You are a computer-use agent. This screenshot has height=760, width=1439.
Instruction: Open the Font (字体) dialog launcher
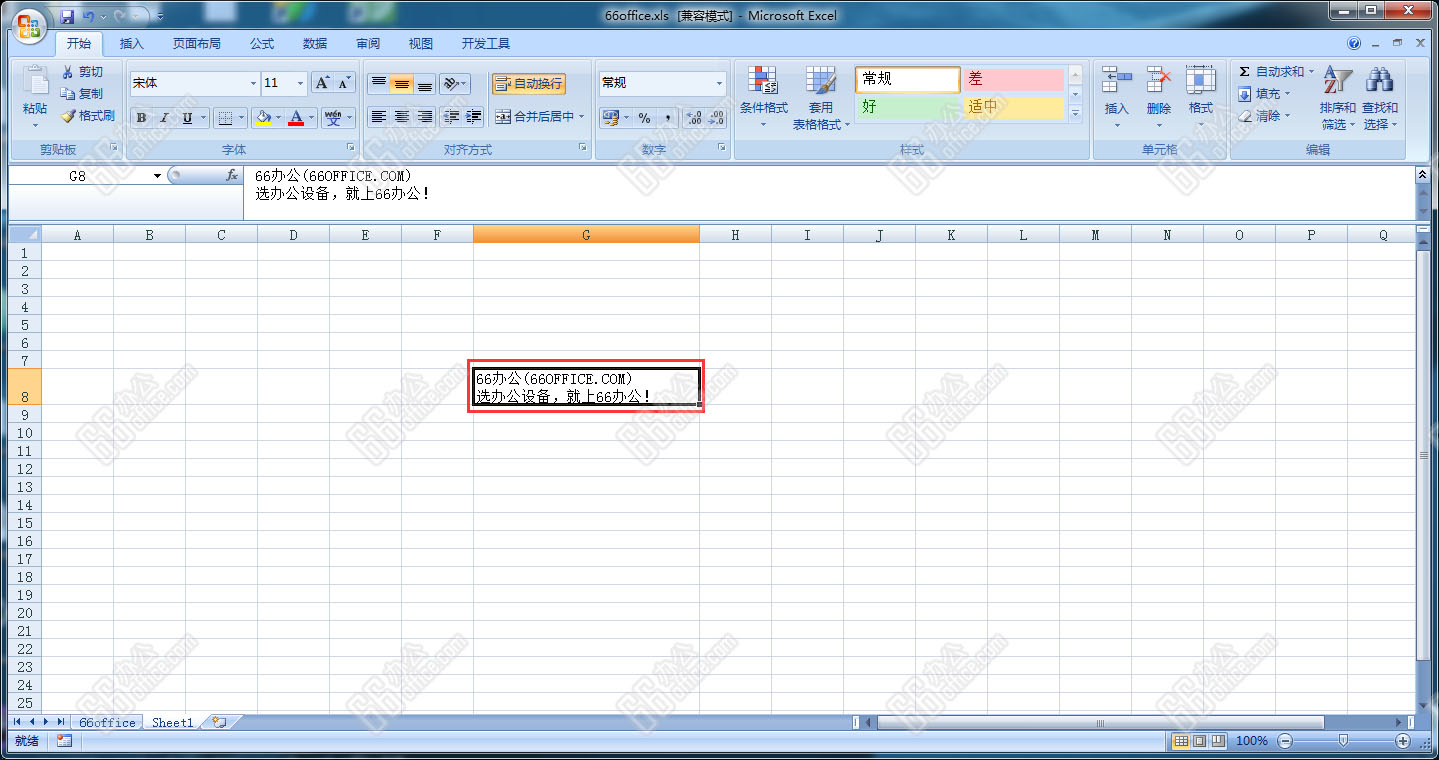(351, 148)
